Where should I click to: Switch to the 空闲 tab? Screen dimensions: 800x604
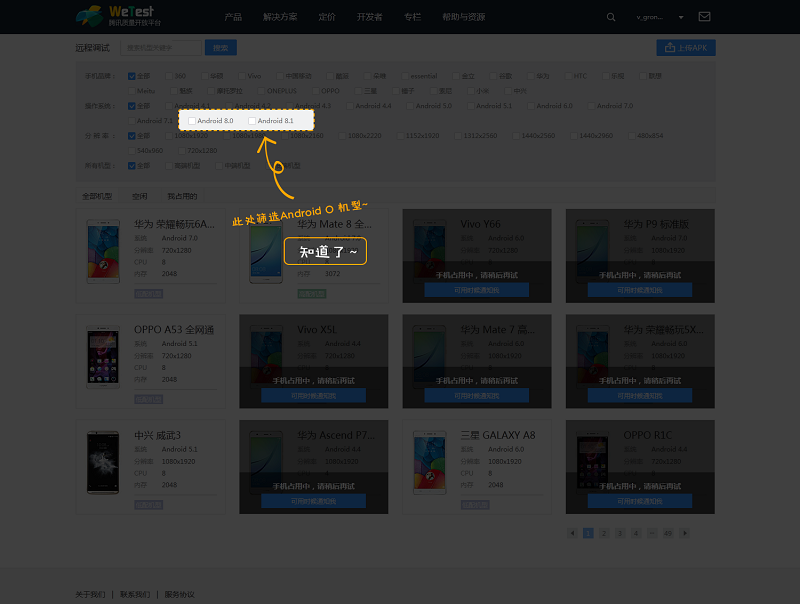pyautogui.click(x=139, y=196)
